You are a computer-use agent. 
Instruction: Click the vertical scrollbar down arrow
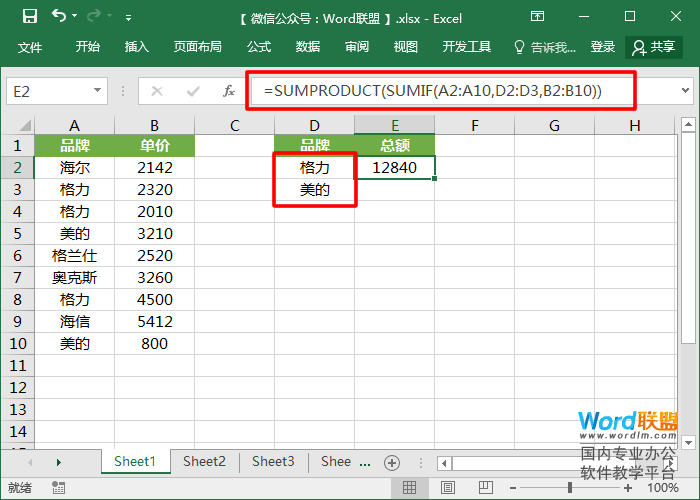pyautogui.click(x=688, y=442)
